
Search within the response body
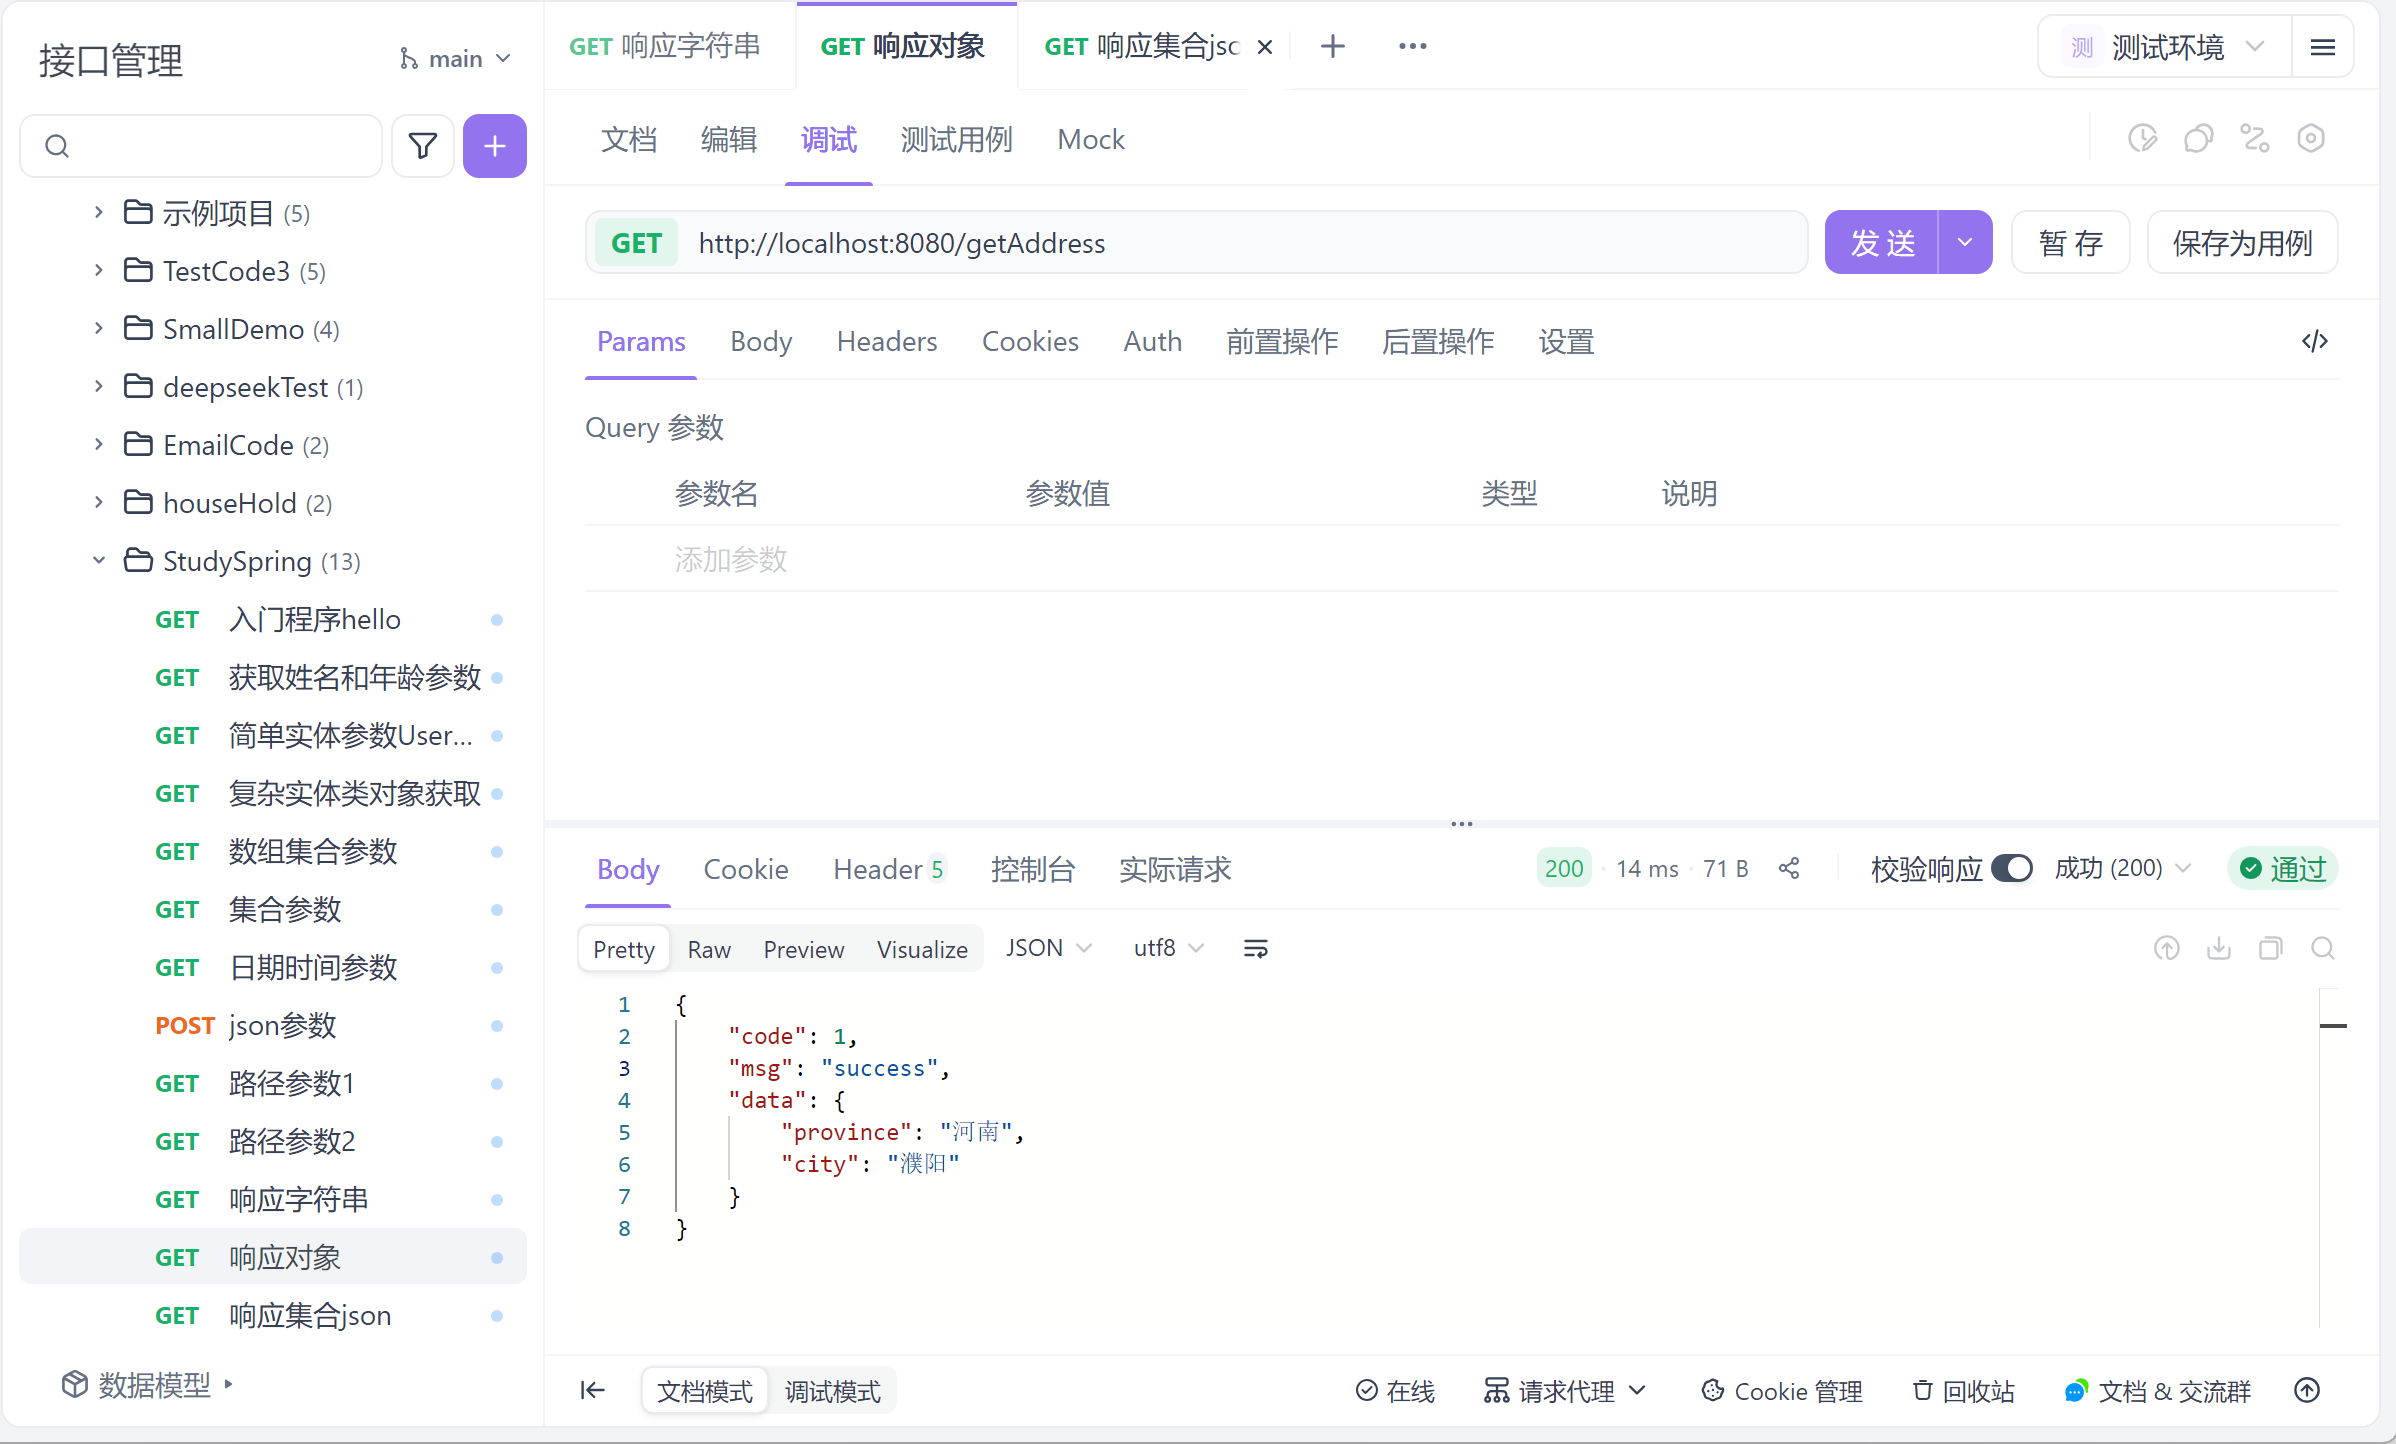coord(2322,948)
